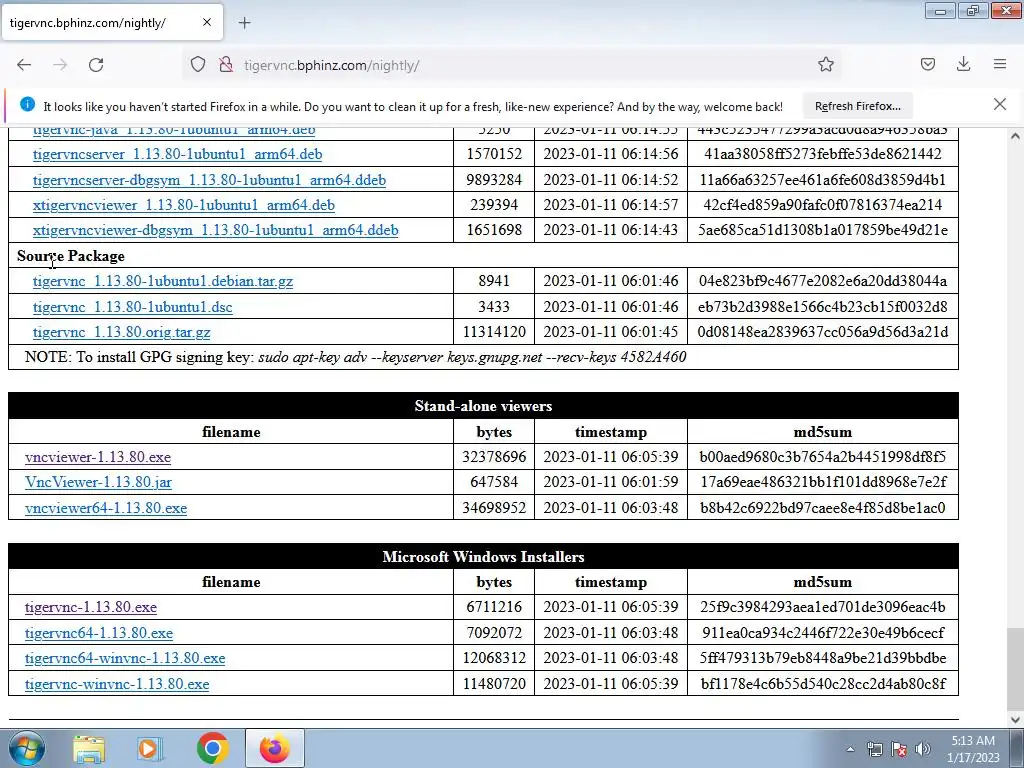Click md5sum bf1178e4c6b55d540c28cc2d4ab80c8f

822,684
